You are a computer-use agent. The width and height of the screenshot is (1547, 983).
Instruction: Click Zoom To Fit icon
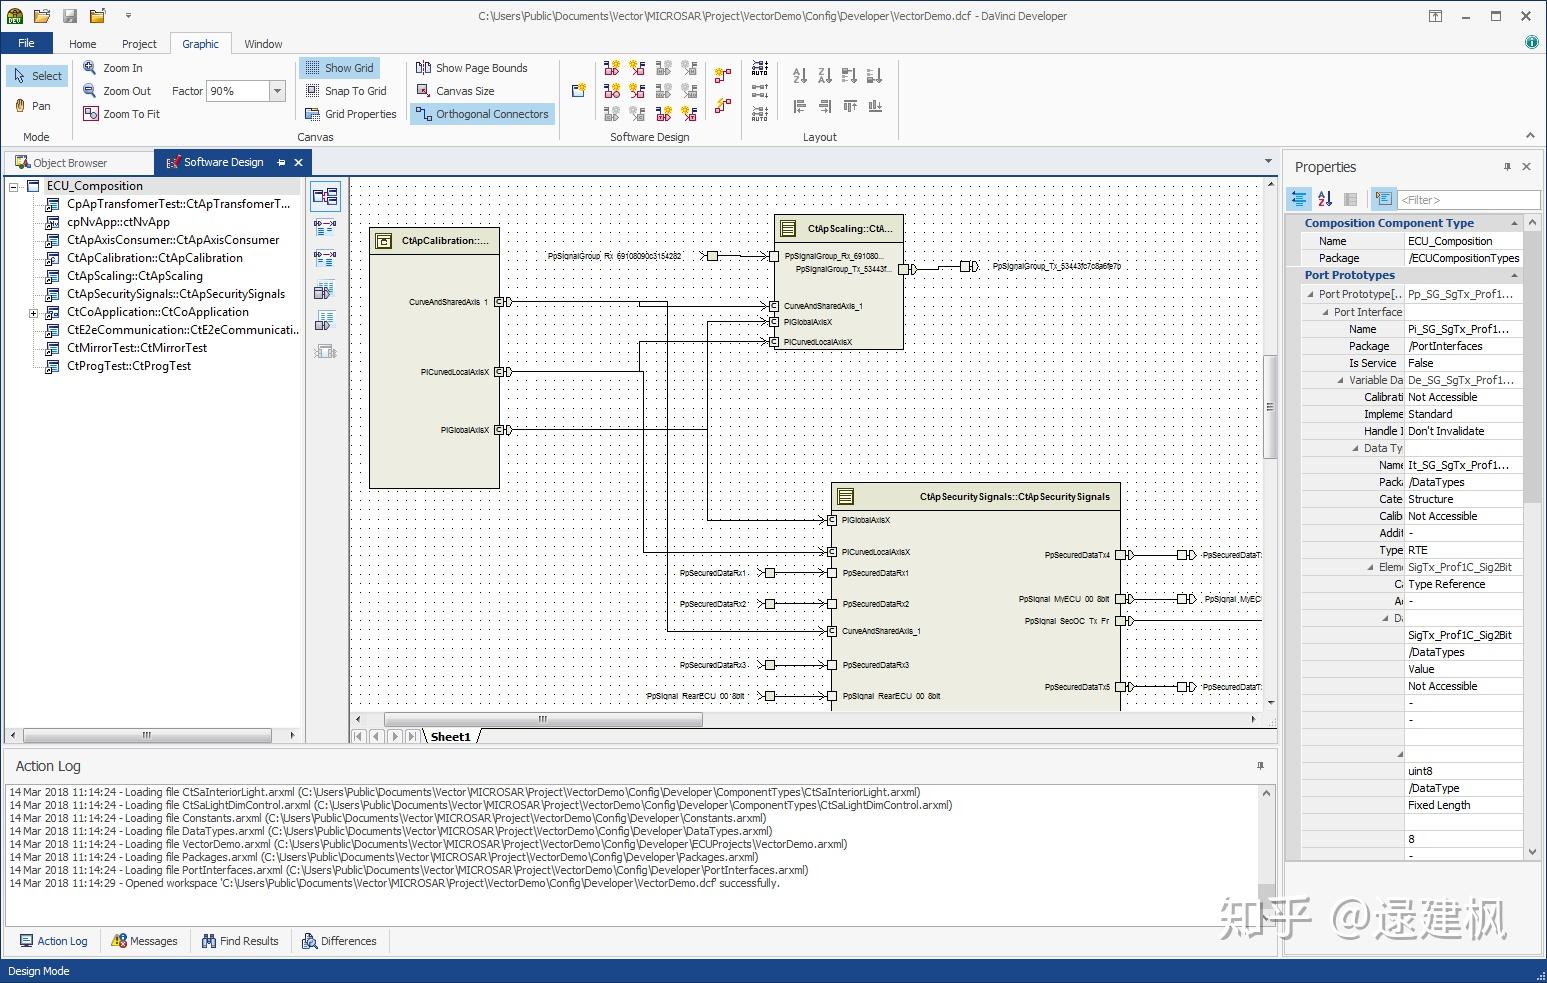90,114
